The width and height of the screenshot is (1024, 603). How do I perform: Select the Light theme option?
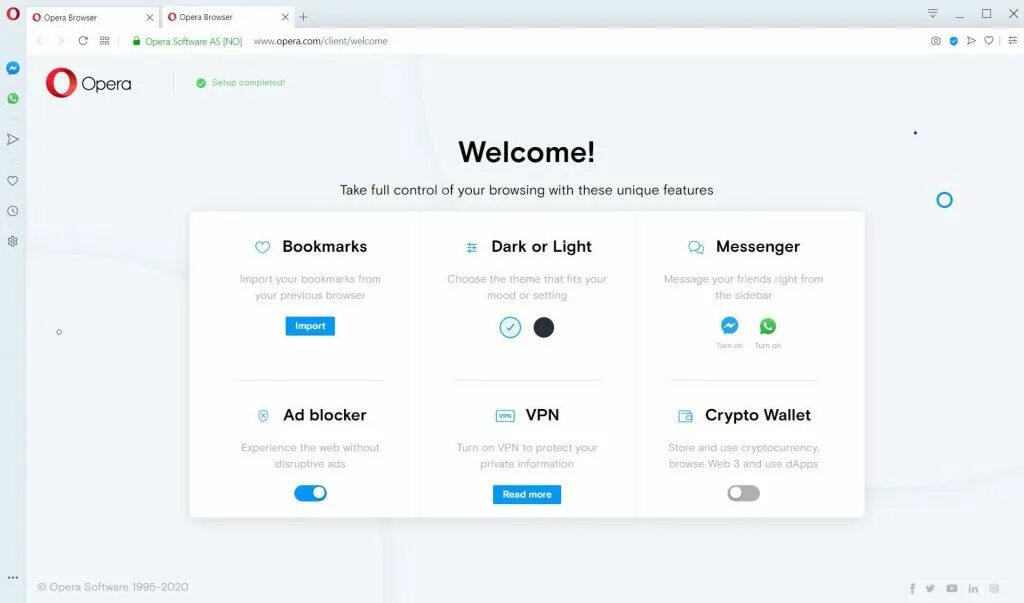pos(510,327)
